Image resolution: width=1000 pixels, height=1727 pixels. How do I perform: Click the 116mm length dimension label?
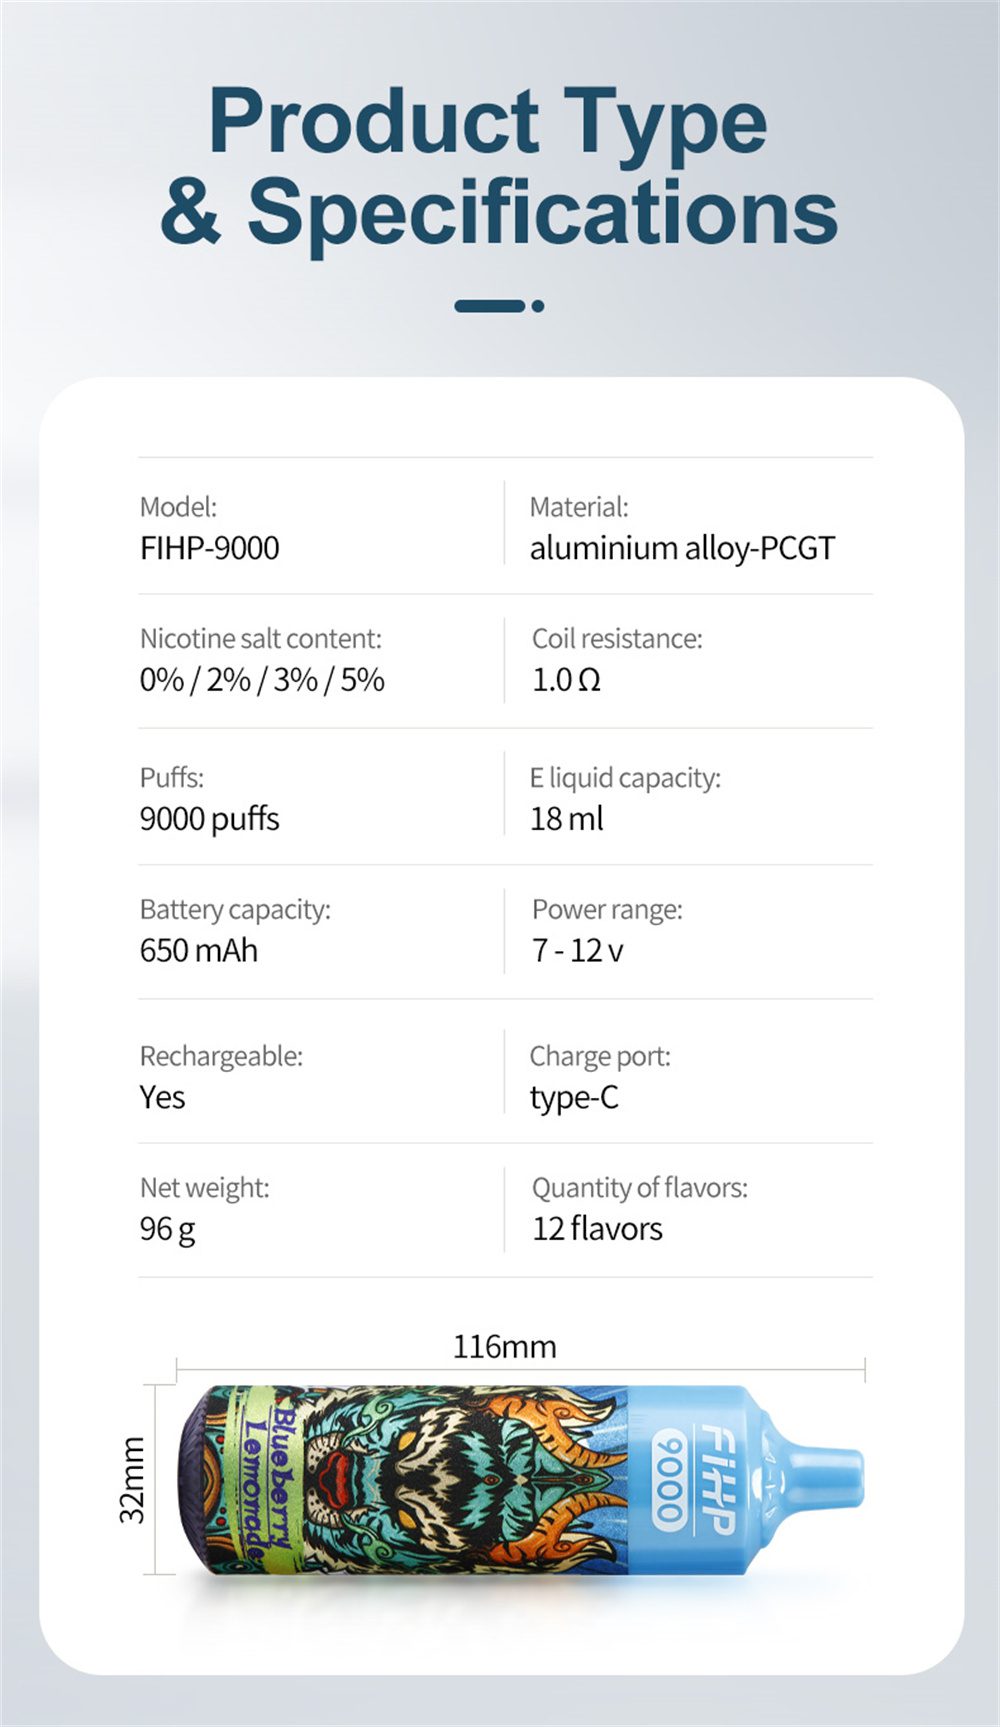[x=504, y=1347]
